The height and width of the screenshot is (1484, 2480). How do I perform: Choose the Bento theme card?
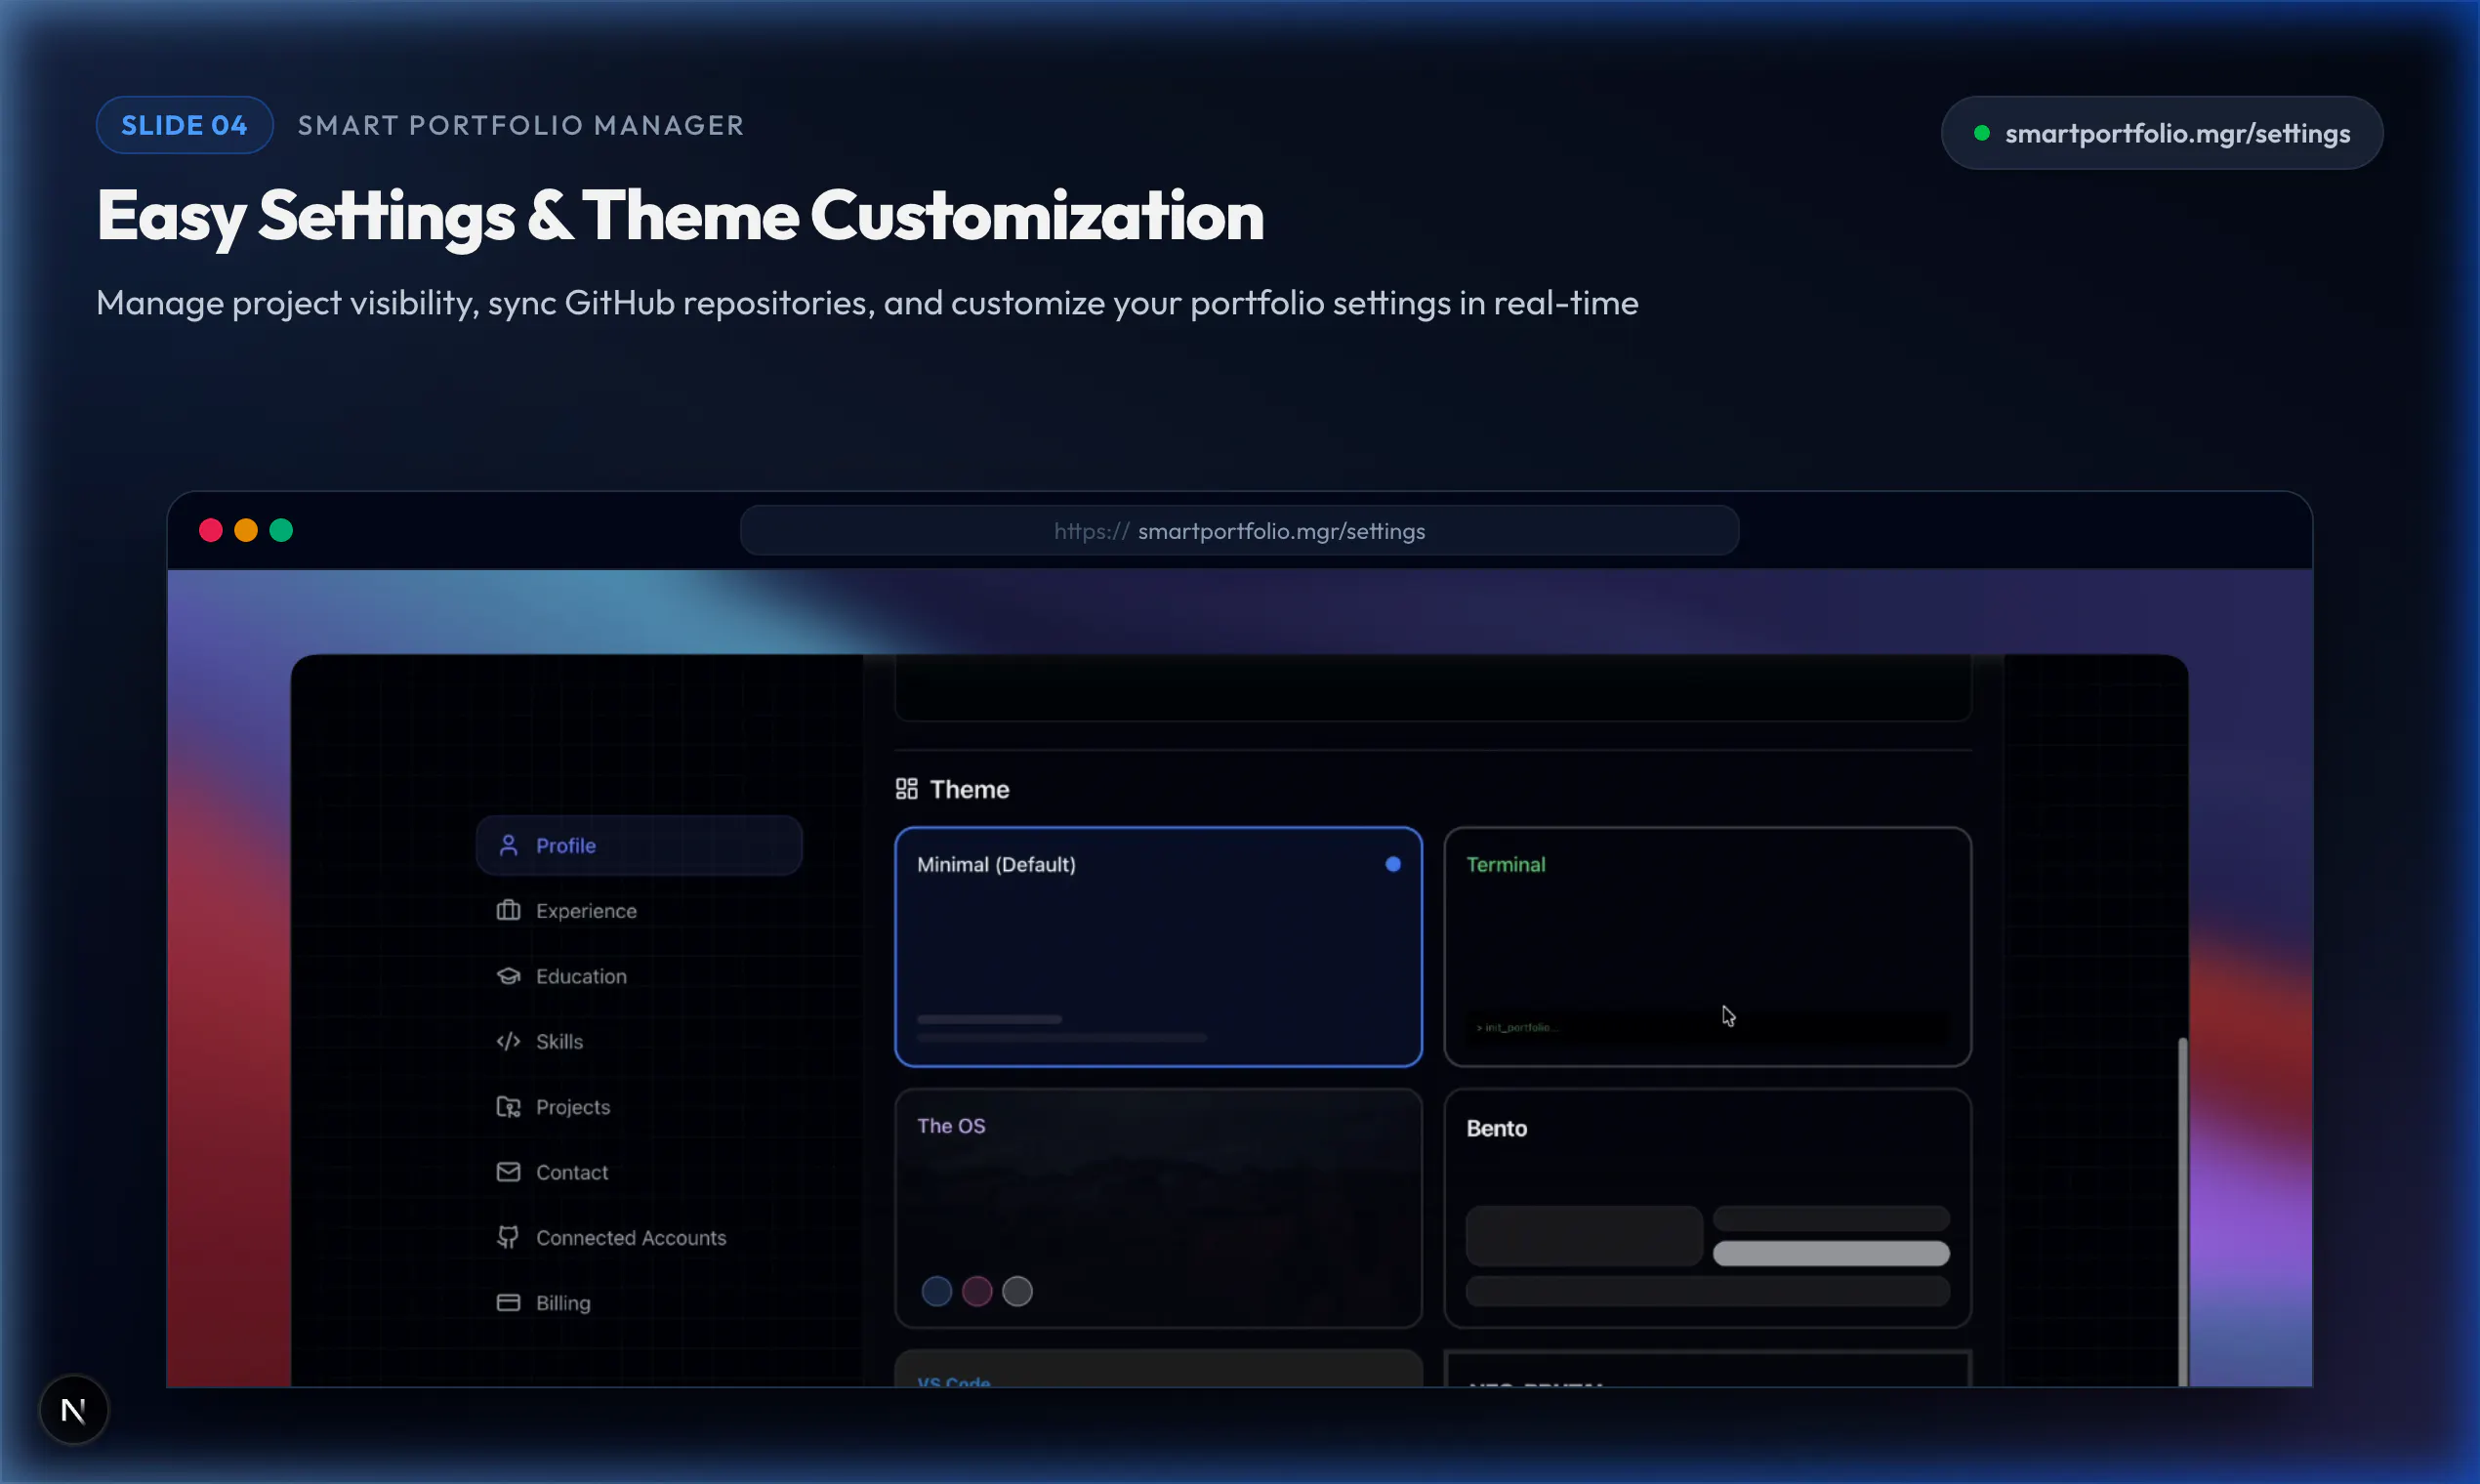(x=1707, y=1208)
